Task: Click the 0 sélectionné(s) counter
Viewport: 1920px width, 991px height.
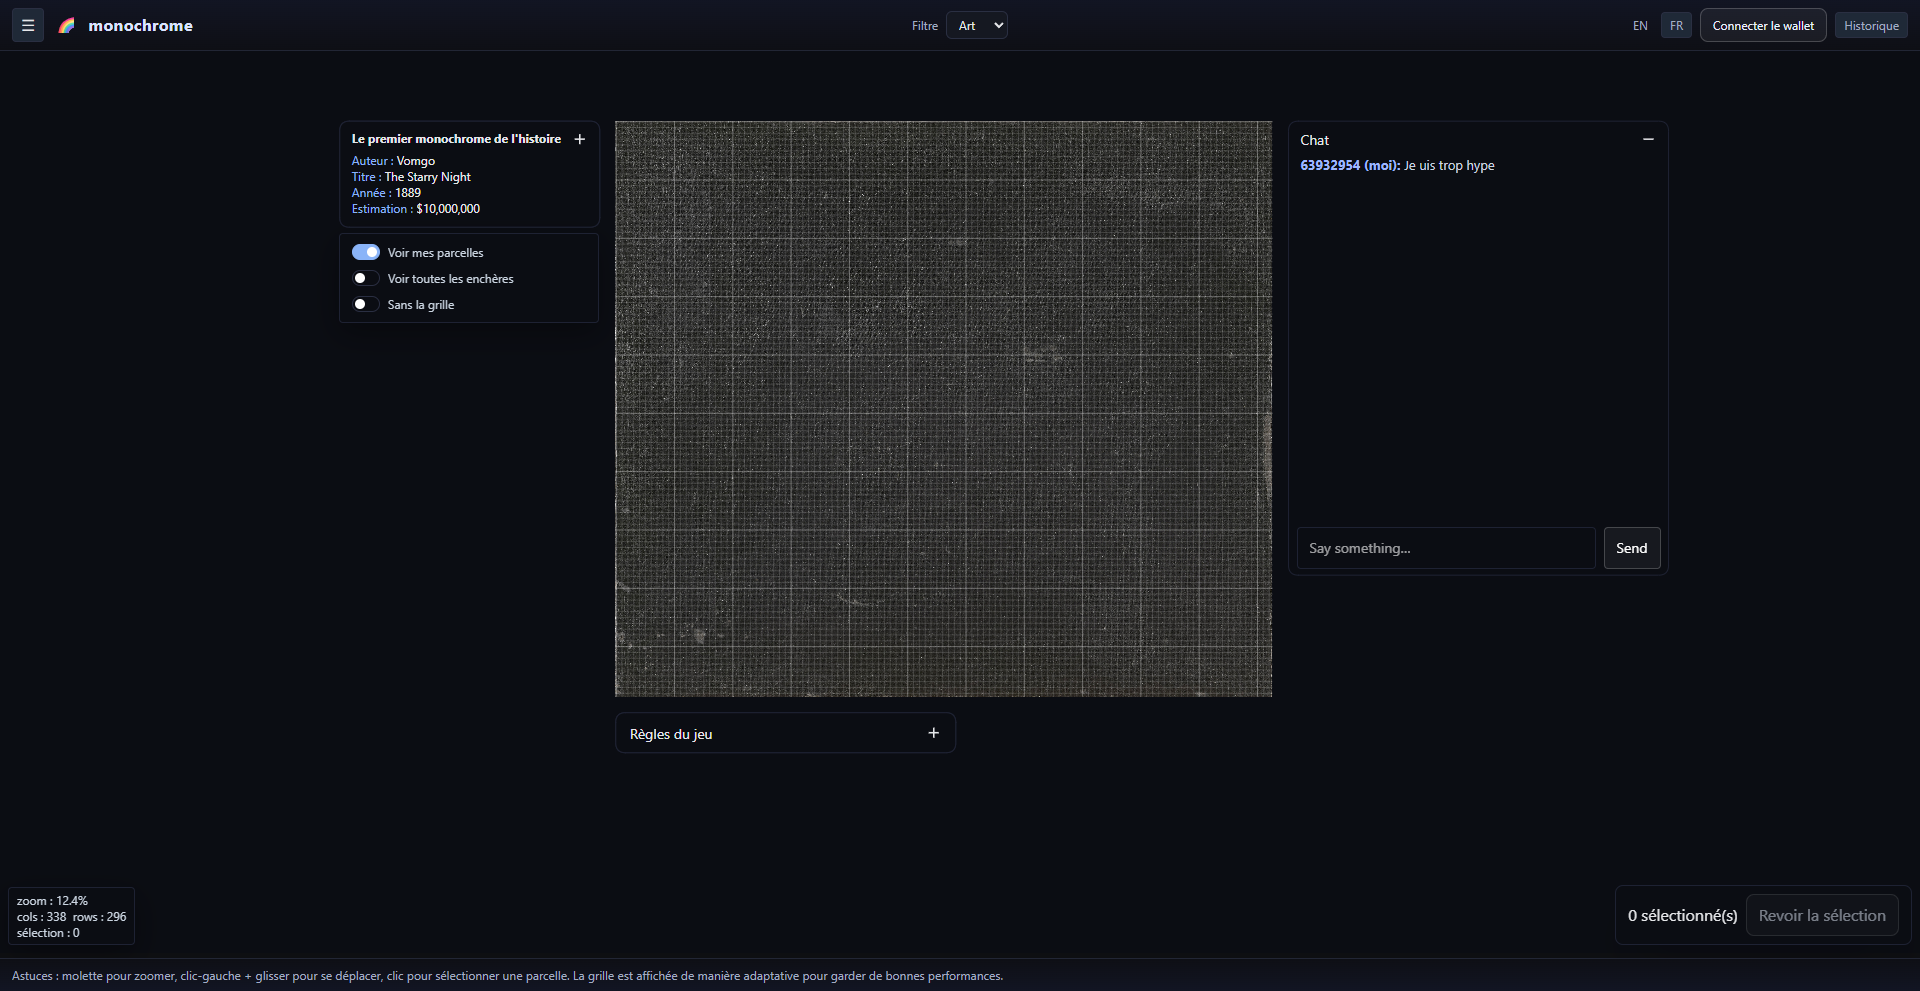Action: click(x=1682, y=915)
